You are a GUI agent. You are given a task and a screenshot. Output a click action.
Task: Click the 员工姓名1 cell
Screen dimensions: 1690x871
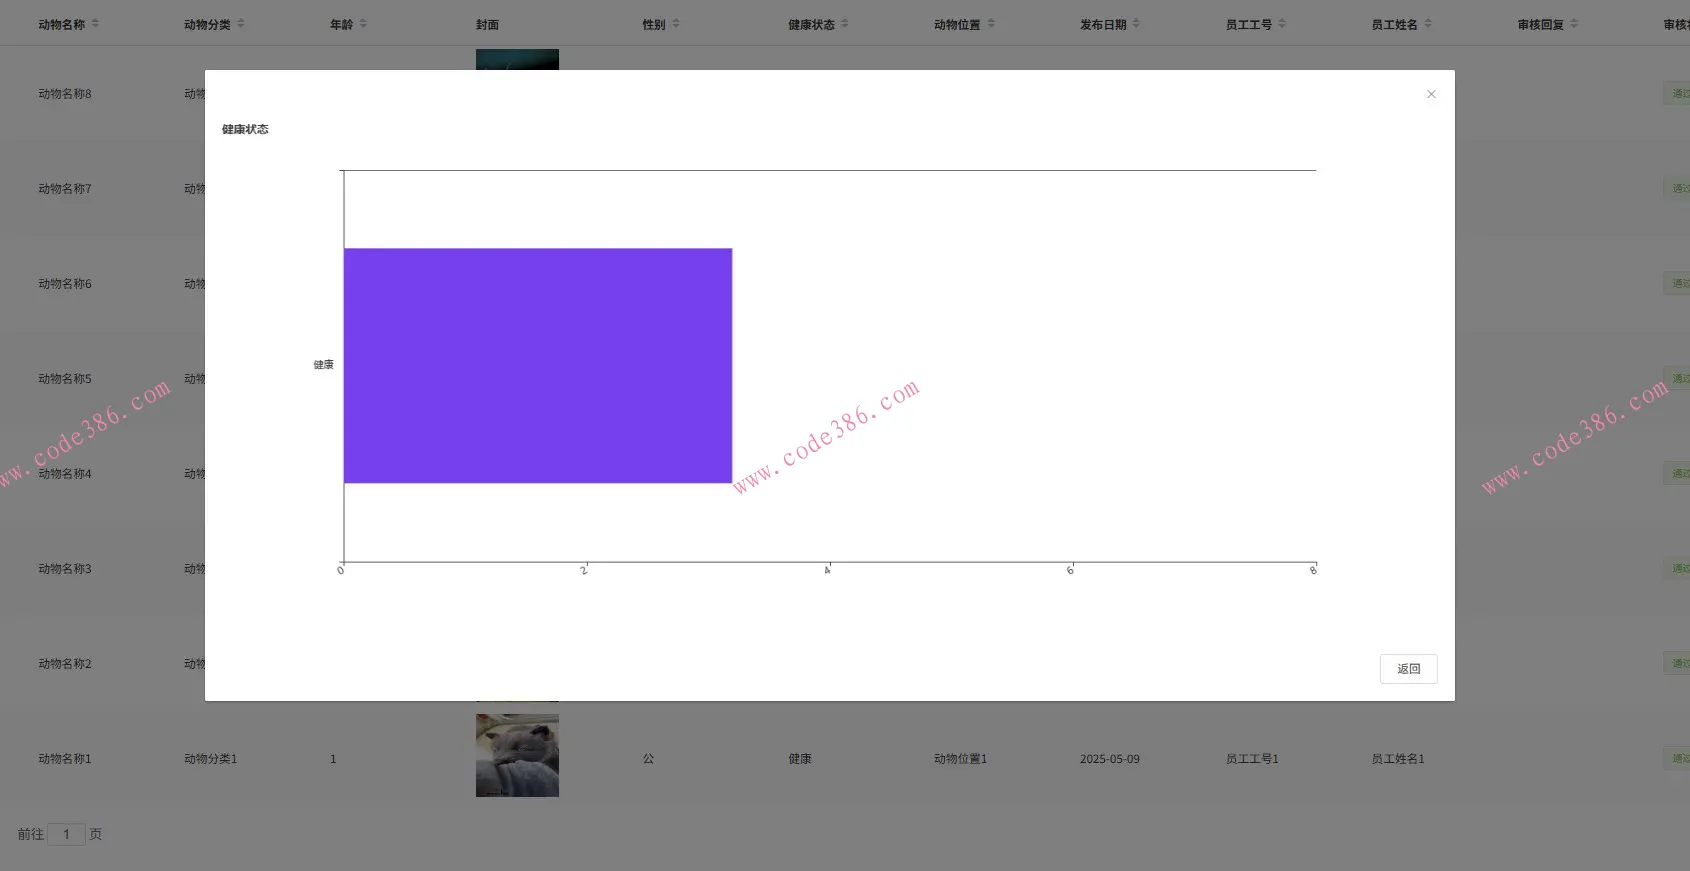(1398, 759)
